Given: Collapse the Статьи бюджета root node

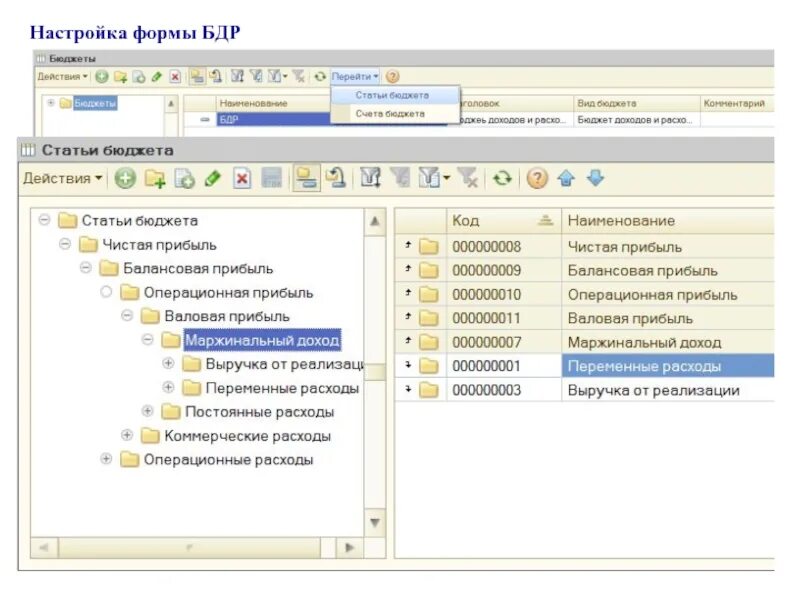Looking at the screenshot, I should click(x=45, y=220).
